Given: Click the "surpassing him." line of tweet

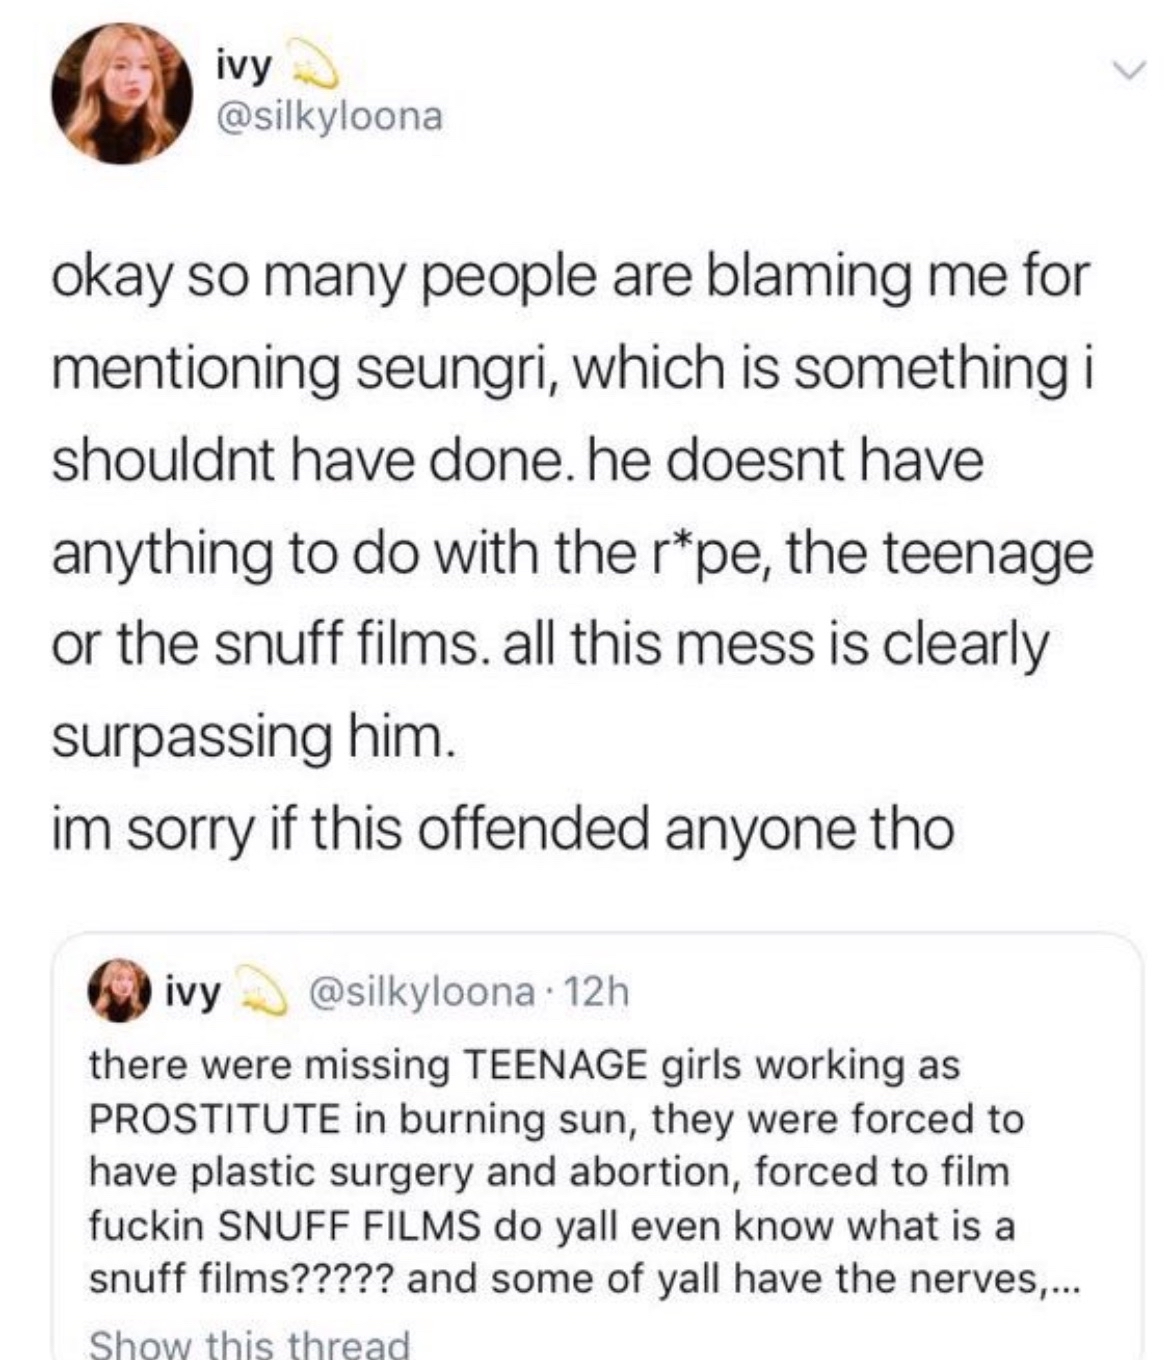Looking at the screenshot, I should 253,737.
